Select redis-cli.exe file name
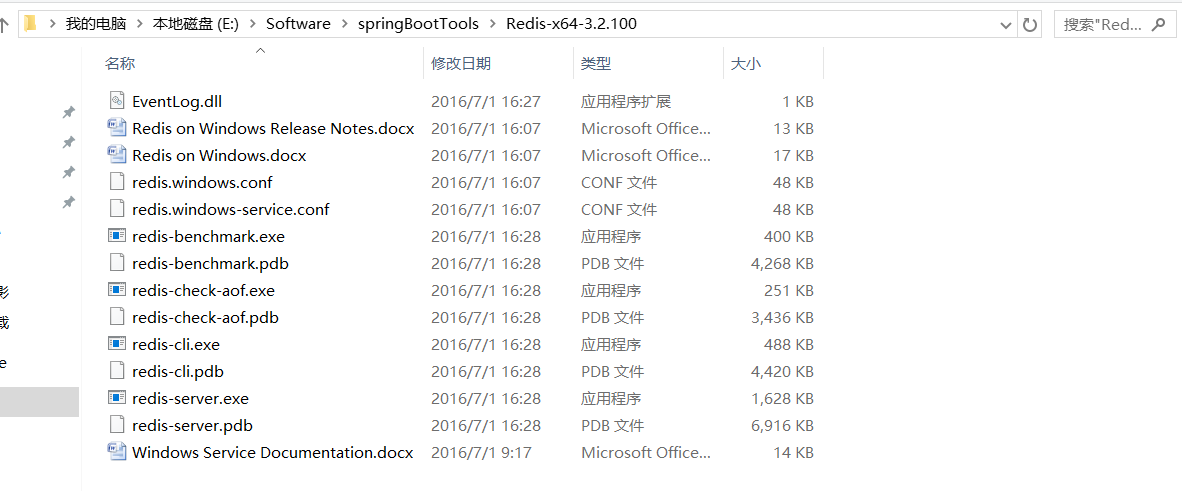The width and height of the screenshot is (1182, 491). [176, 345]
